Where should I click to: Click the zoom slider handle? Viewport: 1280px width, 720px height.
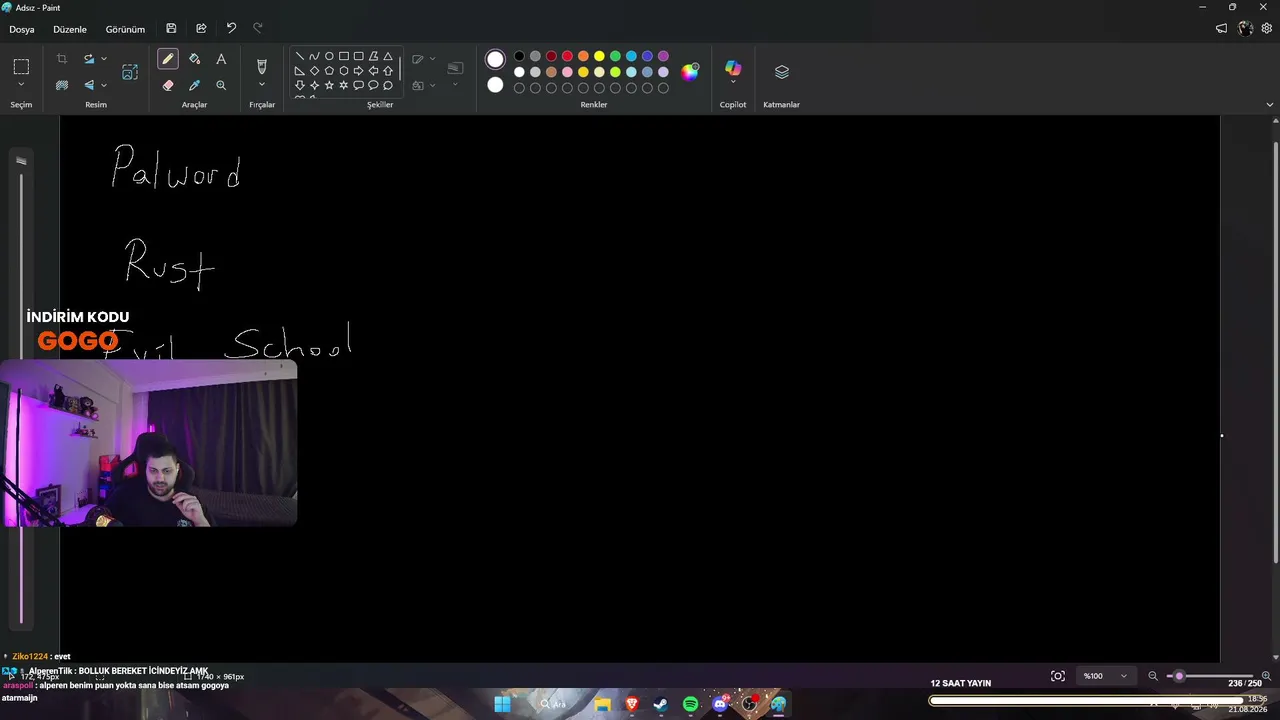pos(1179,676)
